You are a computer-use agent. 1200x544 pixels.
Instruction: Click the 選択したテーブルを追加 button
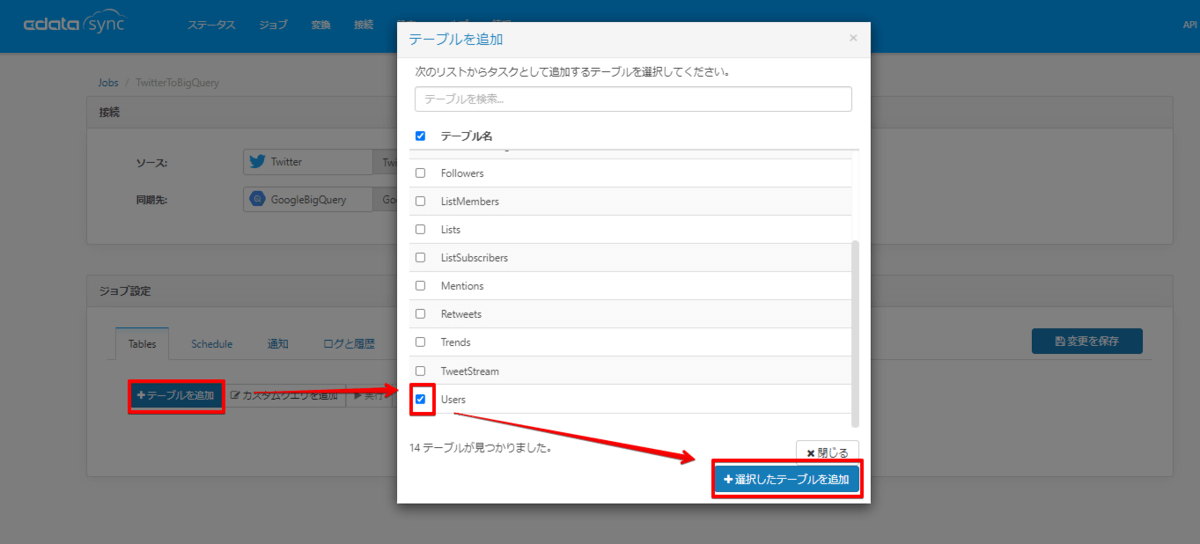786,479
